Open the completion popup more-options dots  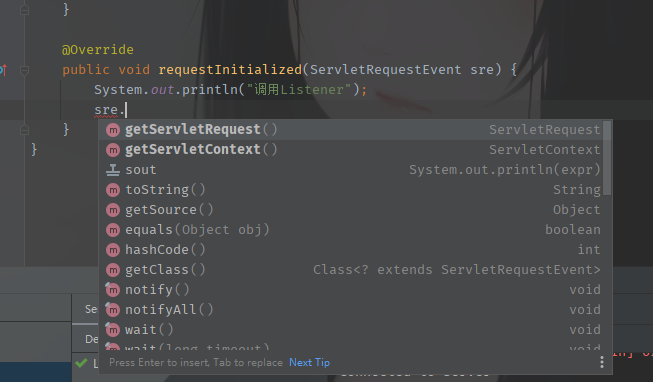tap(602, 362)
